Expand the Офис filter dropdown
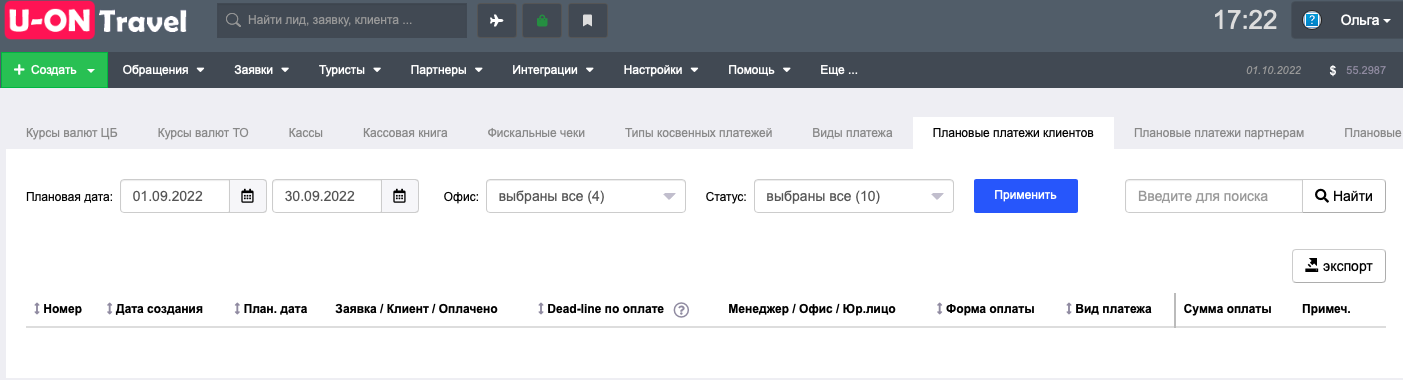The image size is (1403, 380). [x=586, y=196]
